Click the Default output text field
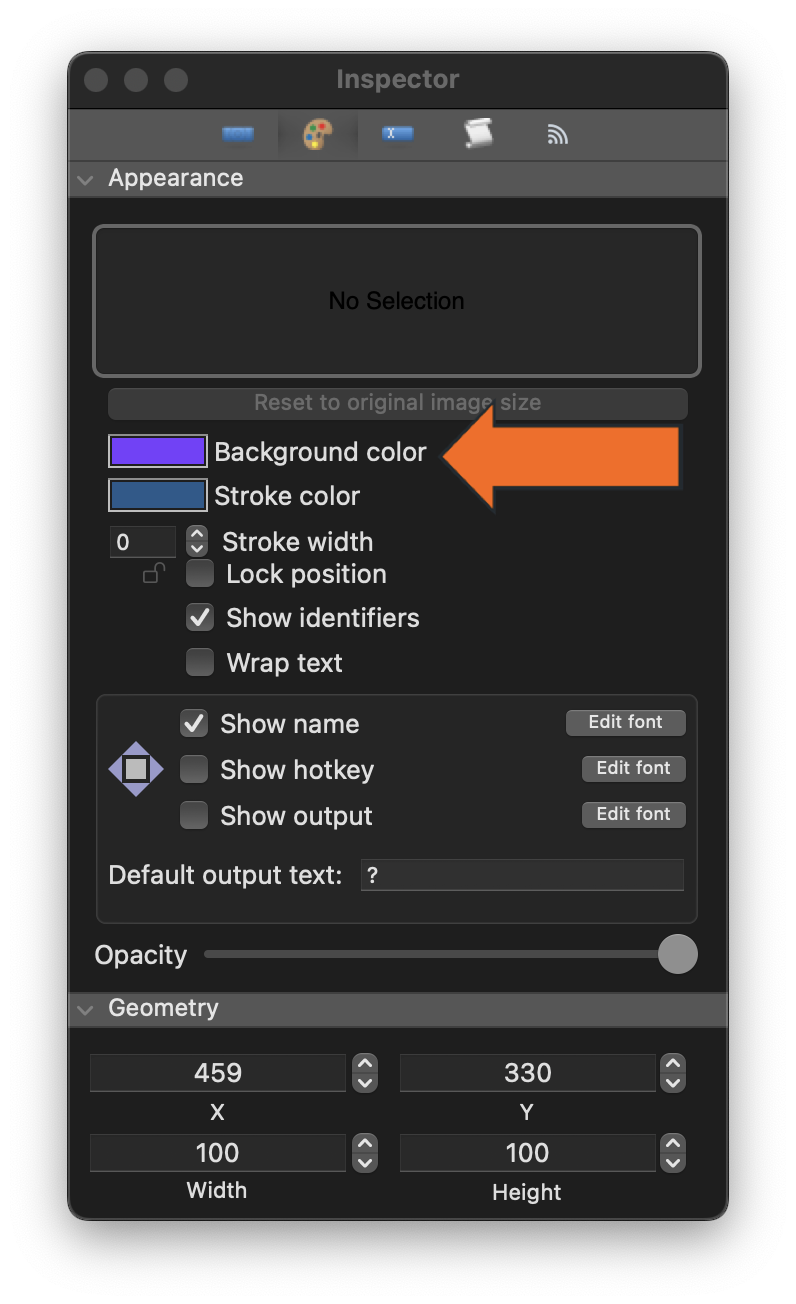796x1304 pixels. coord(521,874)
